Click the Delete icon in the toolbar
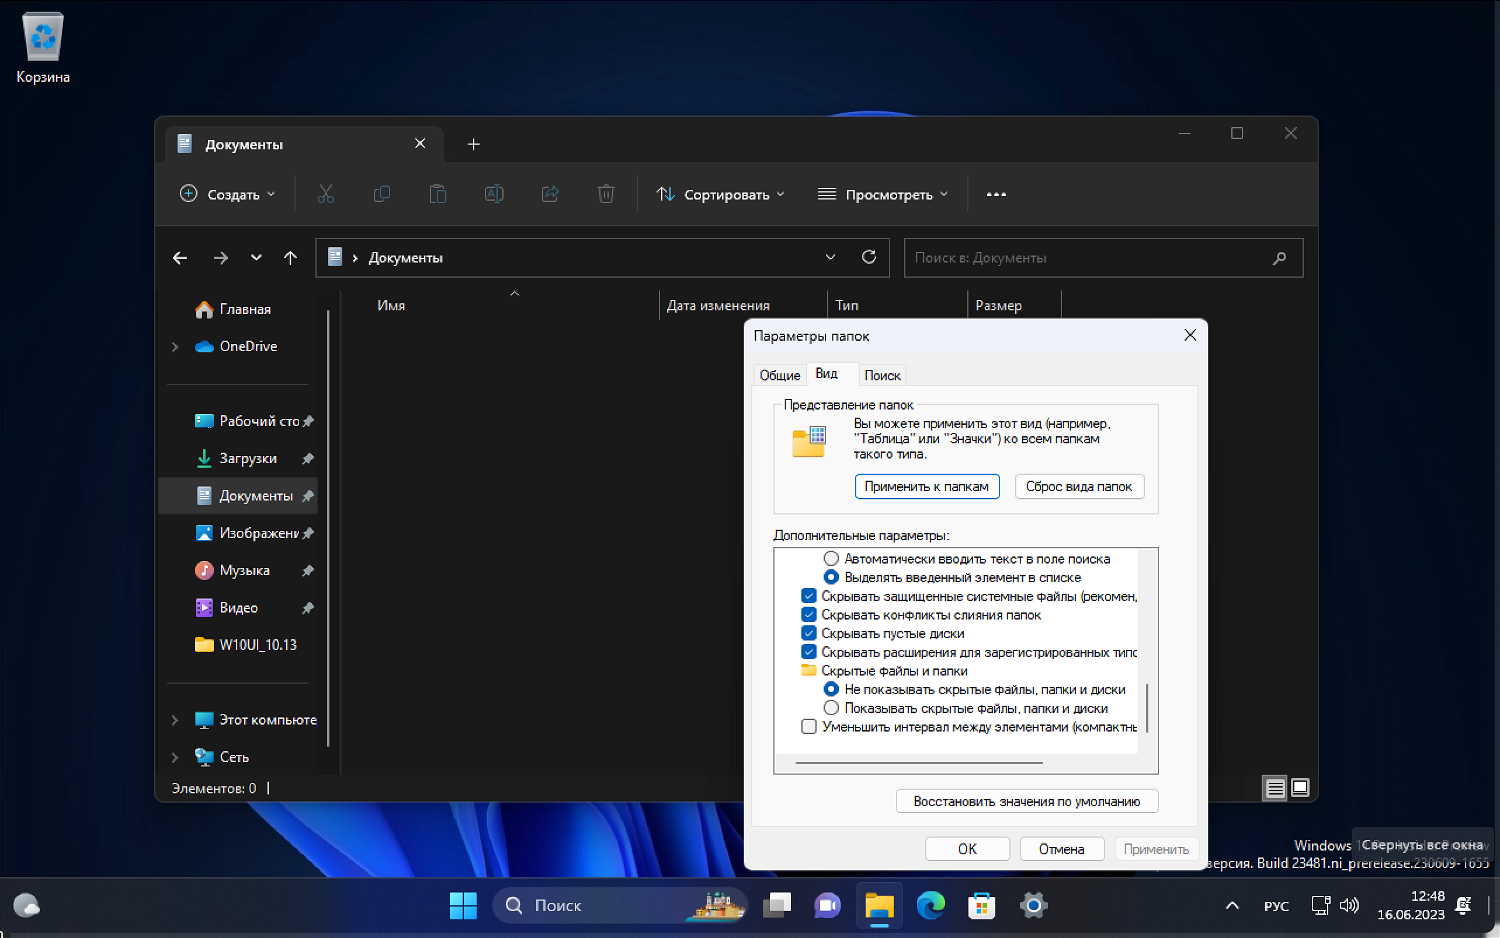Screen dimensions: 1500x938 [606, 193]
